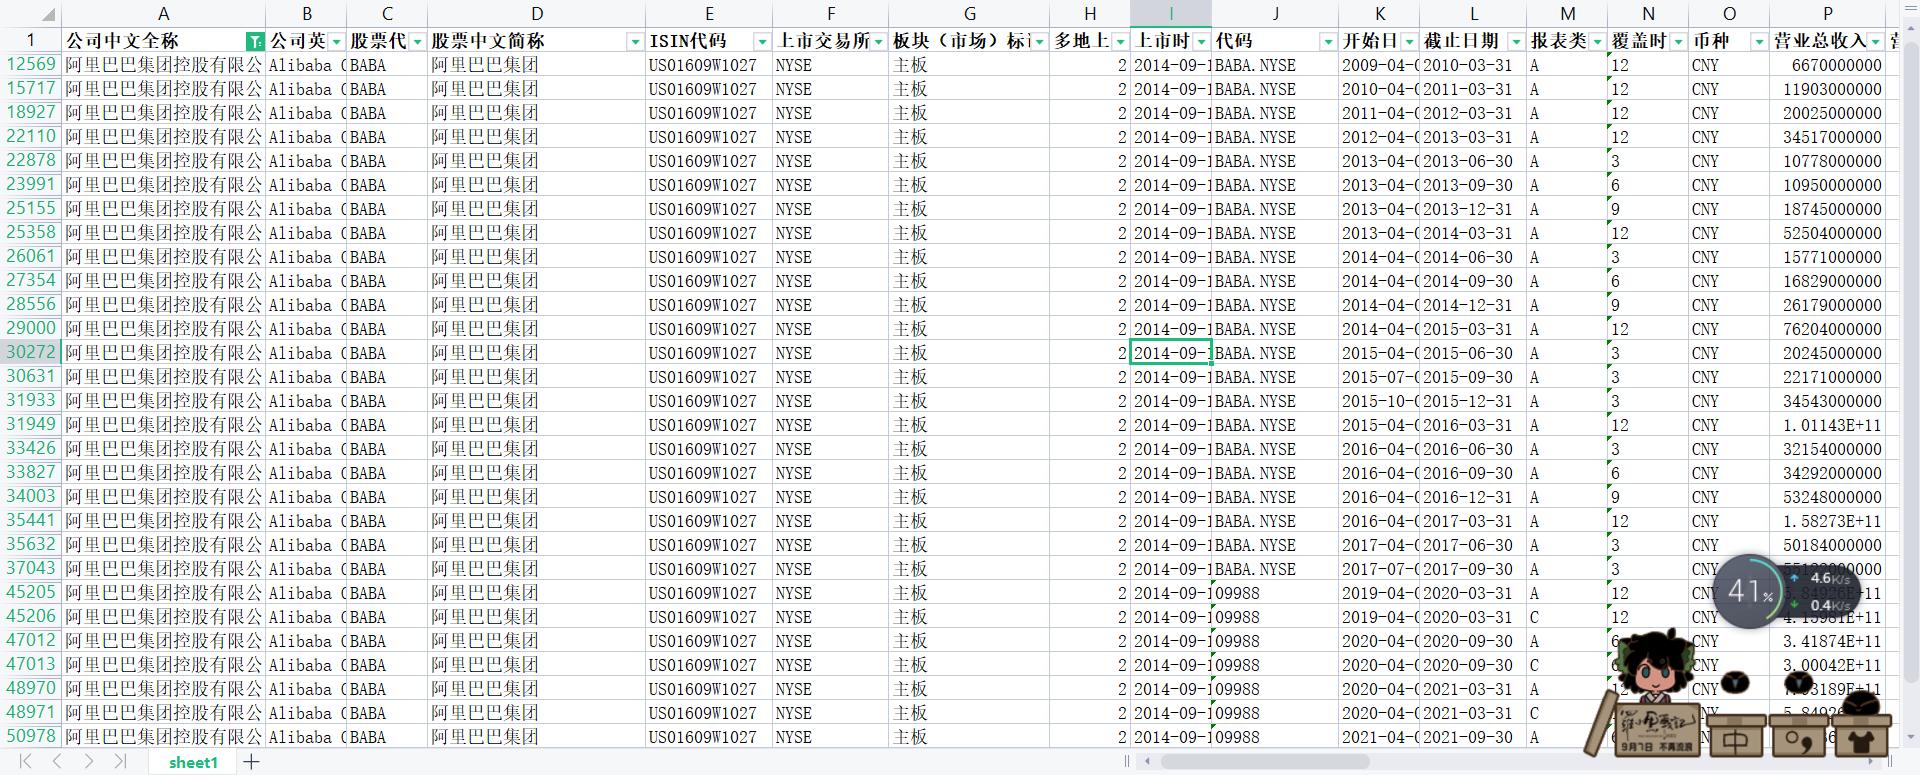The width and height of the screenshot is (1920, 775).
Task: Click CNY cell in row 33426
Action: pos(1729,449)
